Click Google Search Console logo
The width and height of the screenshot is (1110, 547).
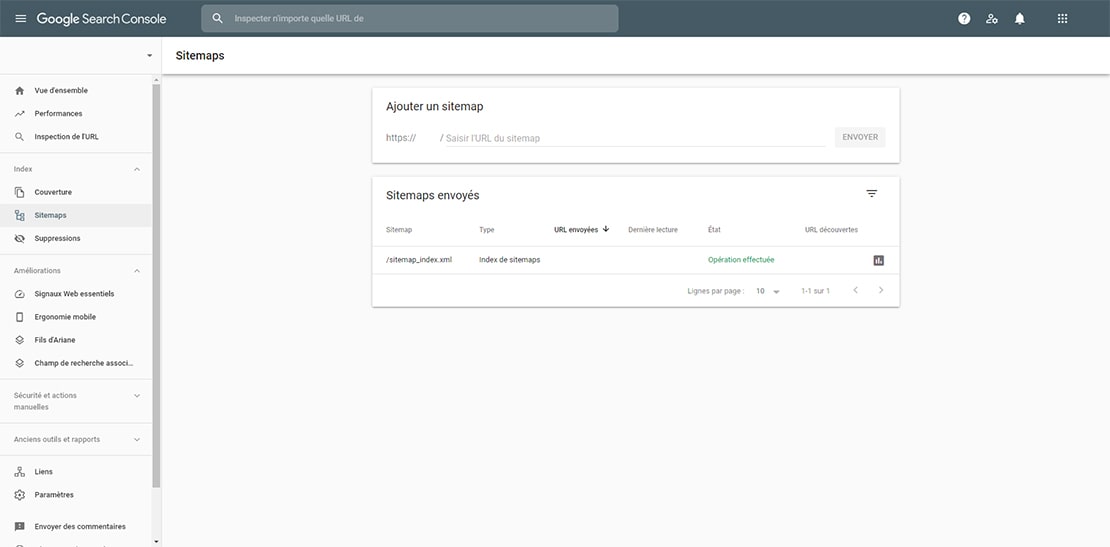[x=101, y=19]
